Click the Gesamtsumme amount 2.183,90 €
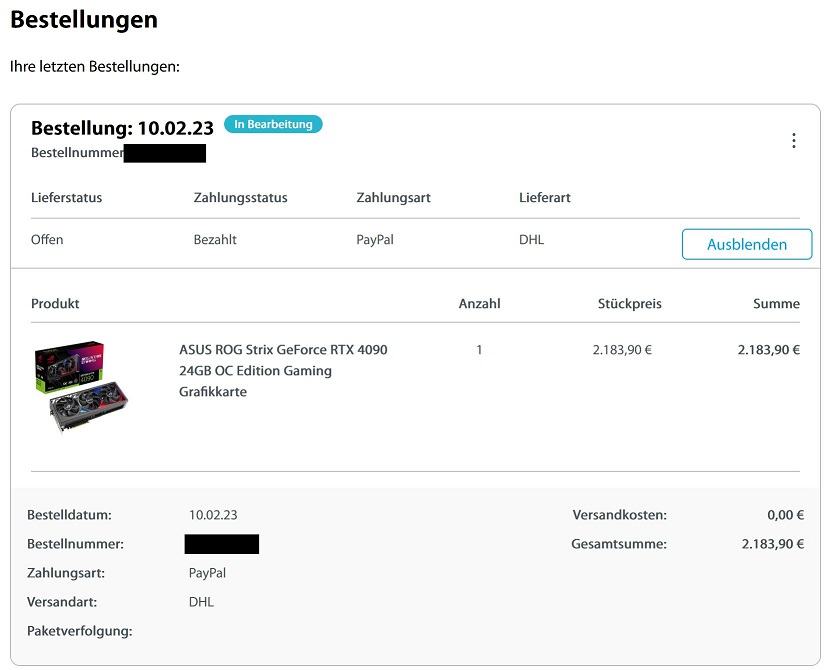The image size is (829, 670). (x=772, y=544)
